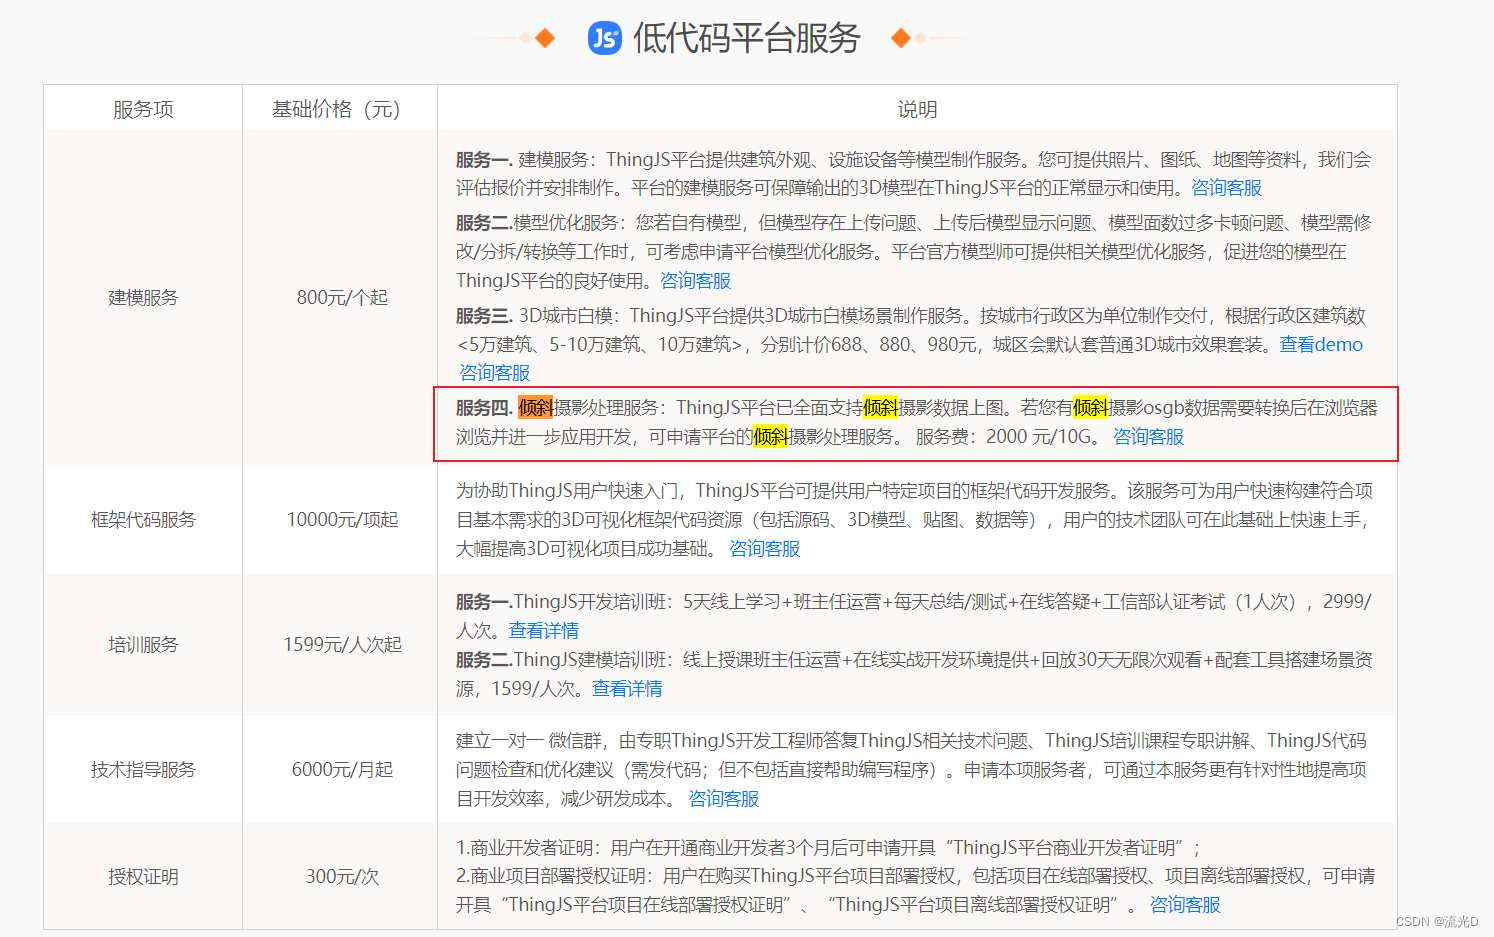Click the 800元/个起 price cell
1494x937 pixels.
pos(341,297)
